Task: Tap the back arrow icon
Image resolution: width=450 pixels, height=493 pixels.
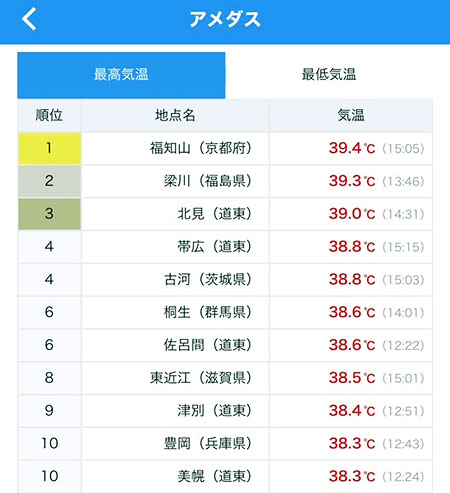Action: [x=29, y=19]
